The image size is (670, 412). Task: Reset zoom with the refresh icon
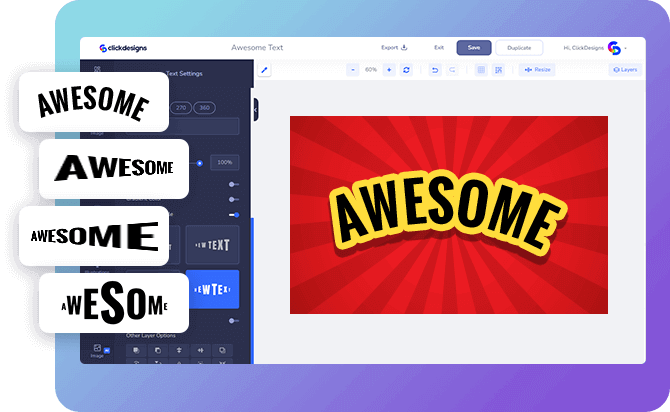pos(406,70)
